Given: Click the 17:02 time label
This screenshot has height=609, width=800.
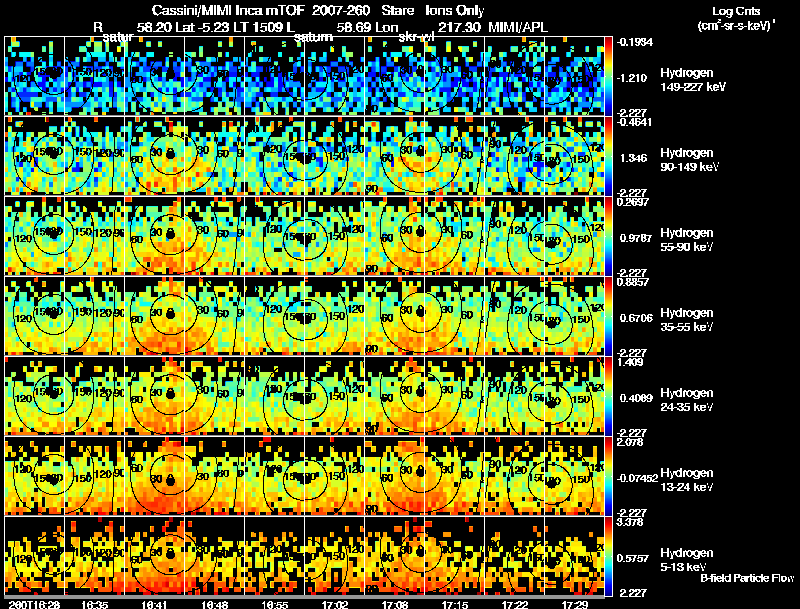Looking at the screenshot, I should click(335, 604).
